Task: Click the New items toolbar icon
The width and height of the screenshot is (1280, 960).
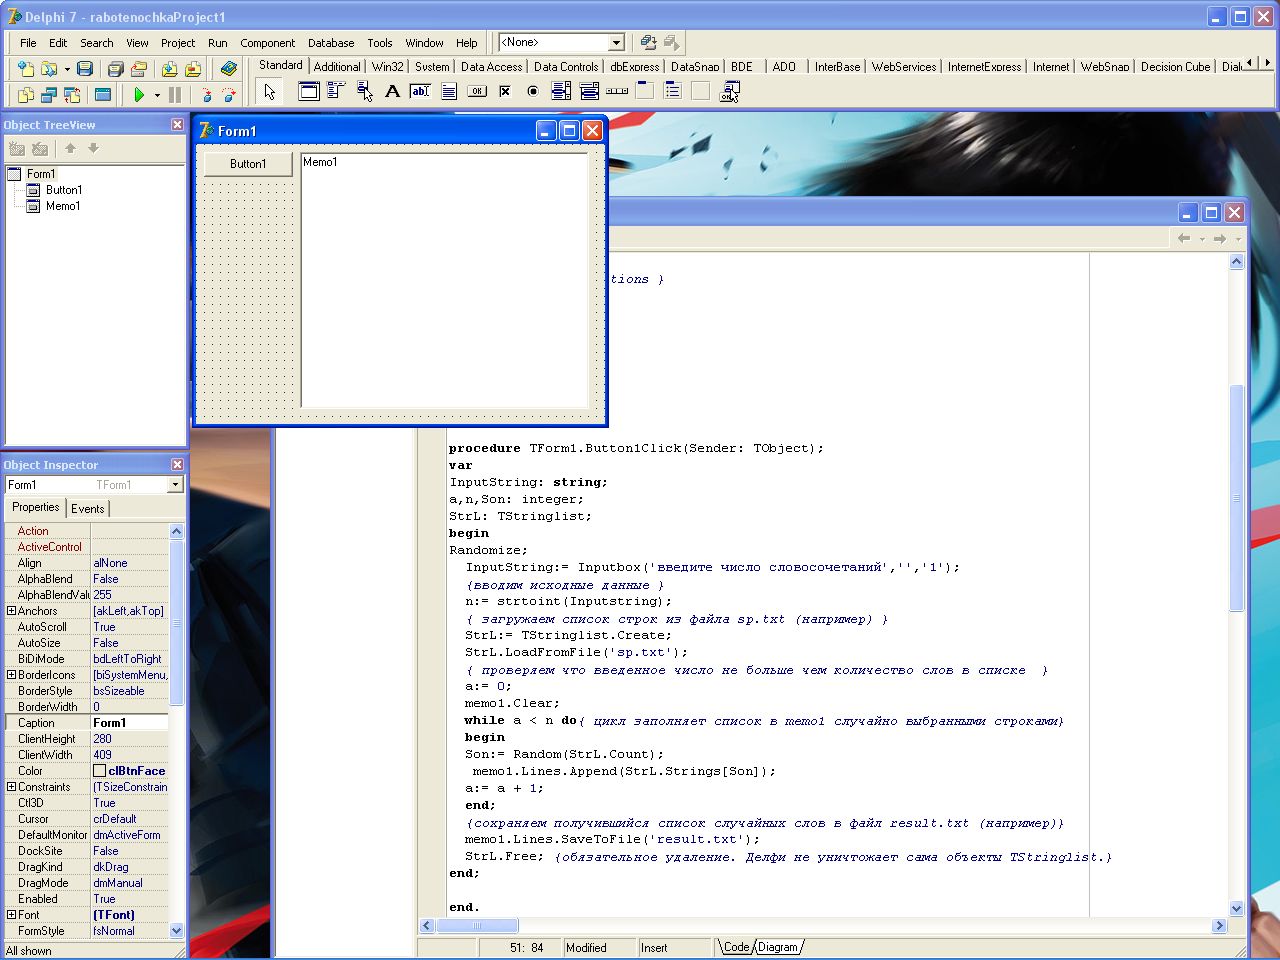Action: [25, 69]
